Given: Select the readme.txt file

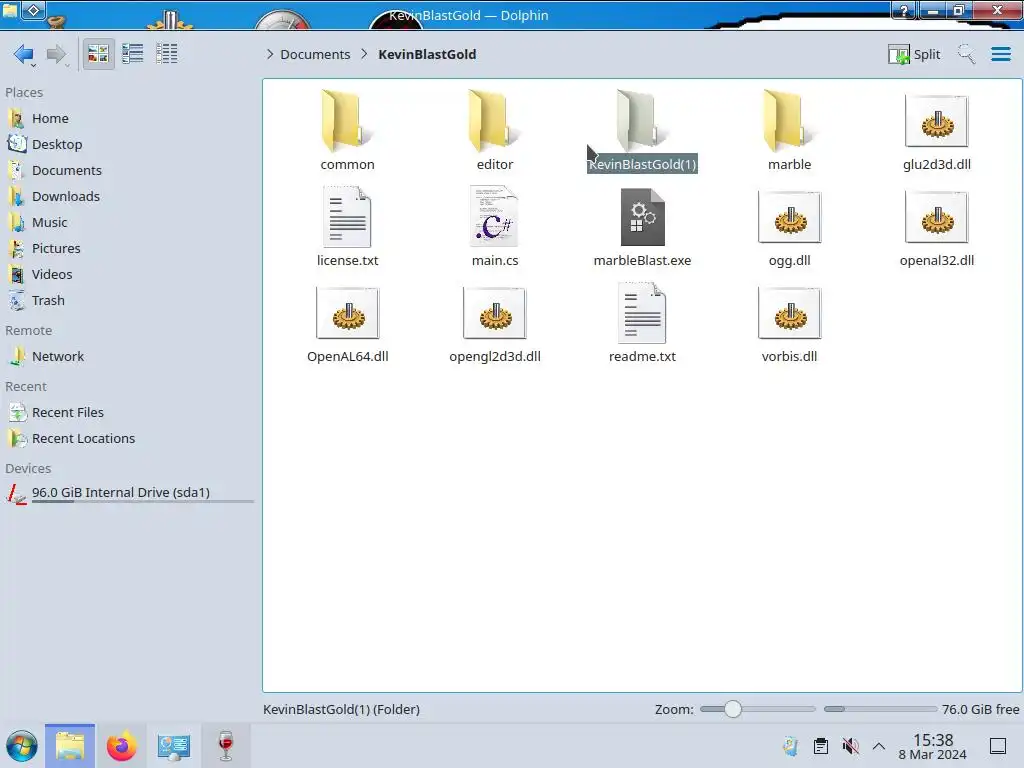Looking at the screenshot, I should (x=642, y=323).
